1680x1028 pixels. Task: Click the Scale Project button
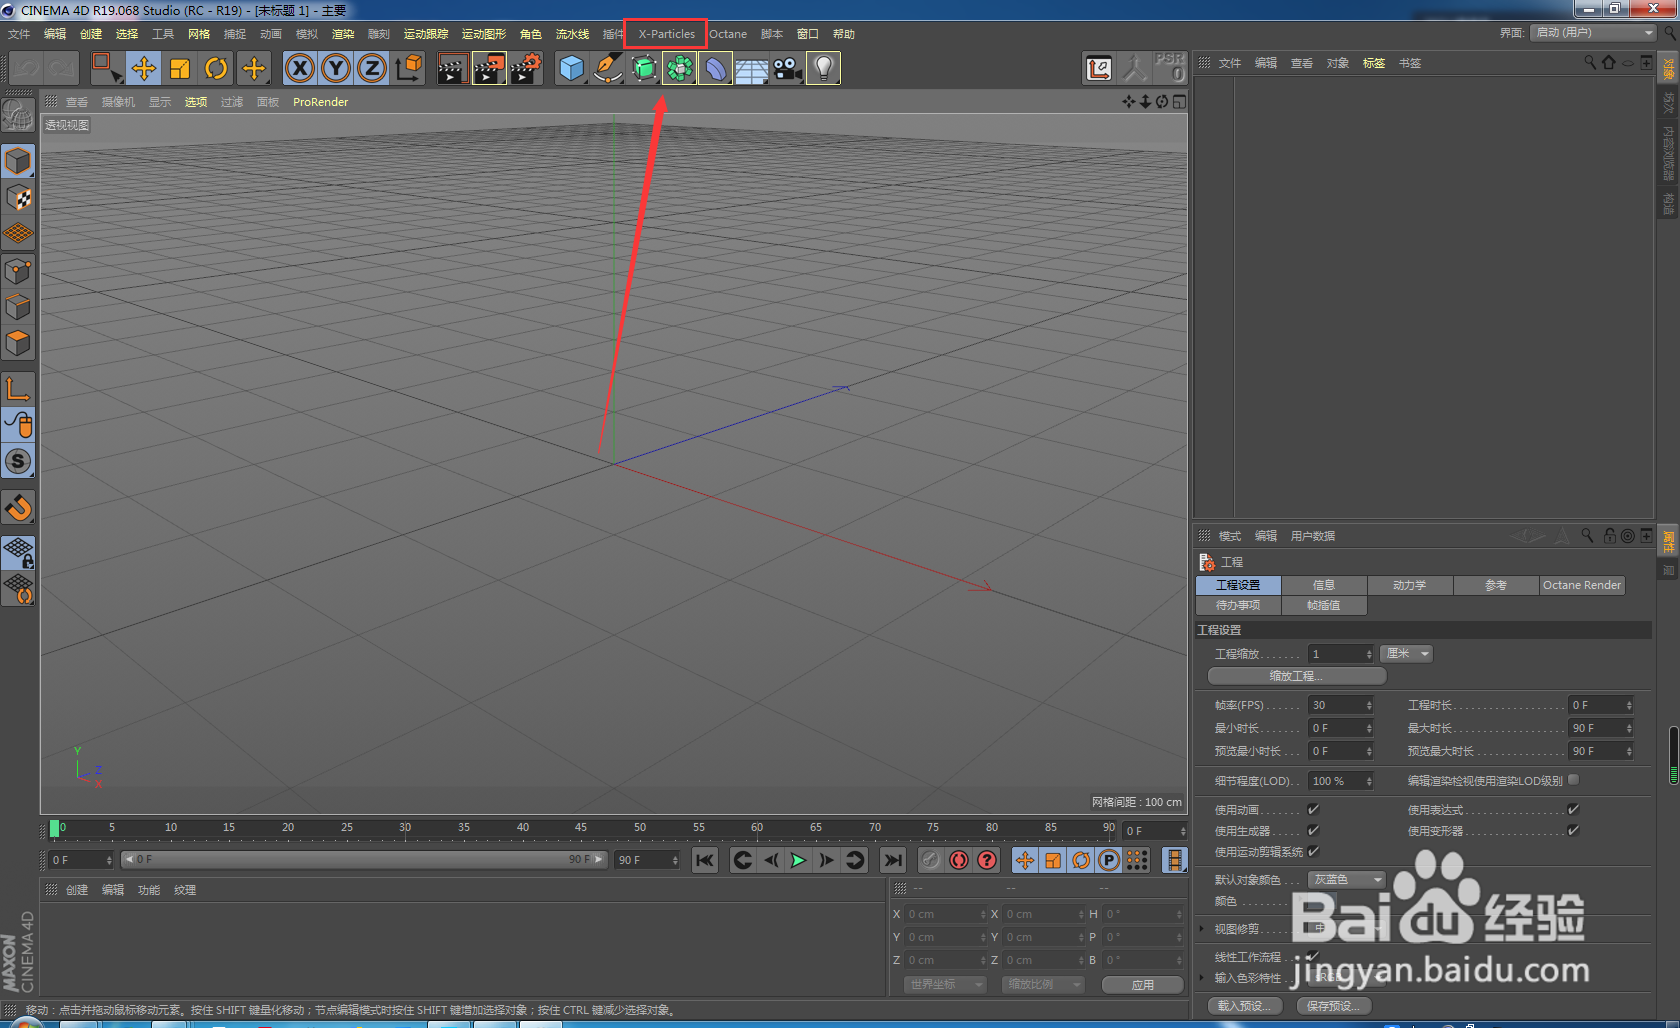[1296, 676]
